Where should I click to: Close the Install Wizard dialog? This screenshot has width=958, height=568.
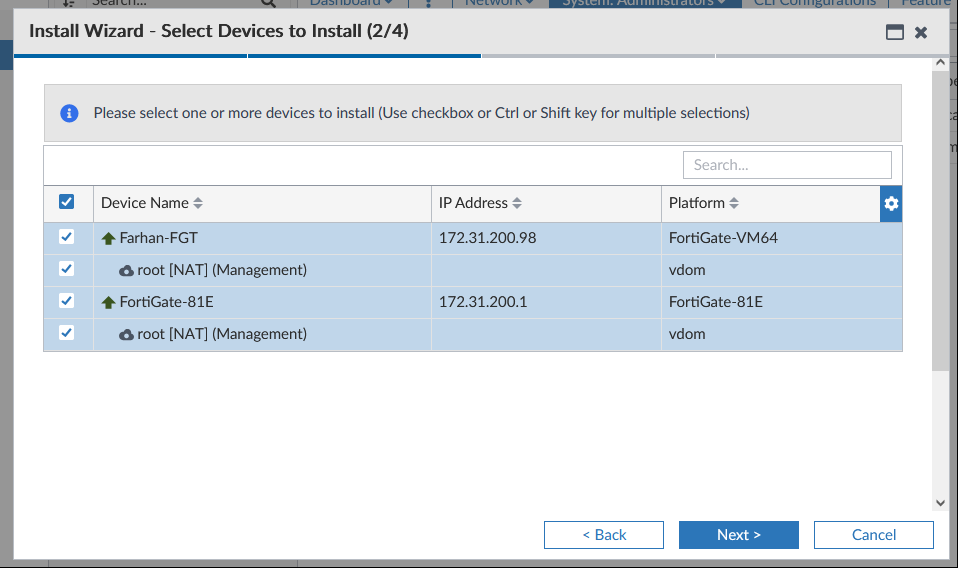tap(921, 32)
